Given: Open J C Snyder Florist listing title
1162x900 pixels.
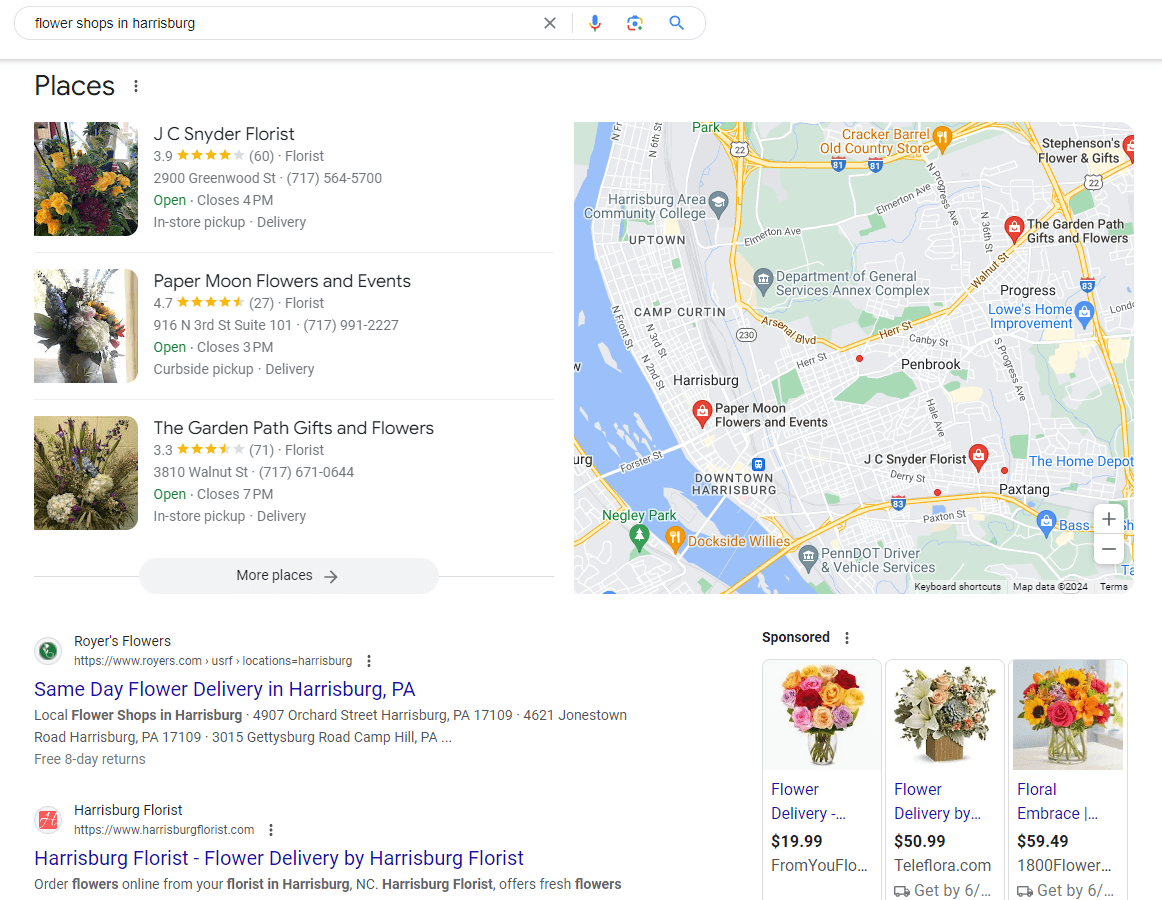Looking at the screenshot, I should pos(224,134).
